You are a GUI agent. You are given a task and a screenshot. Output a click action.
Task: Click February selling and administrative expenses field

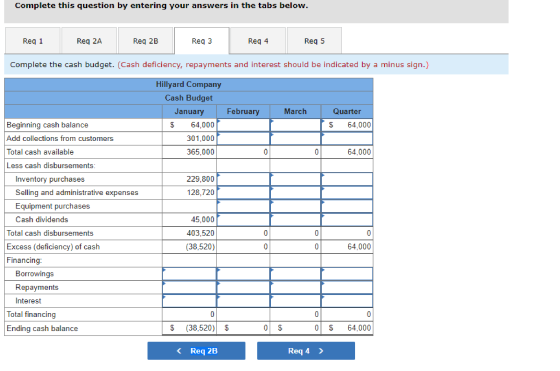(243, 192)
